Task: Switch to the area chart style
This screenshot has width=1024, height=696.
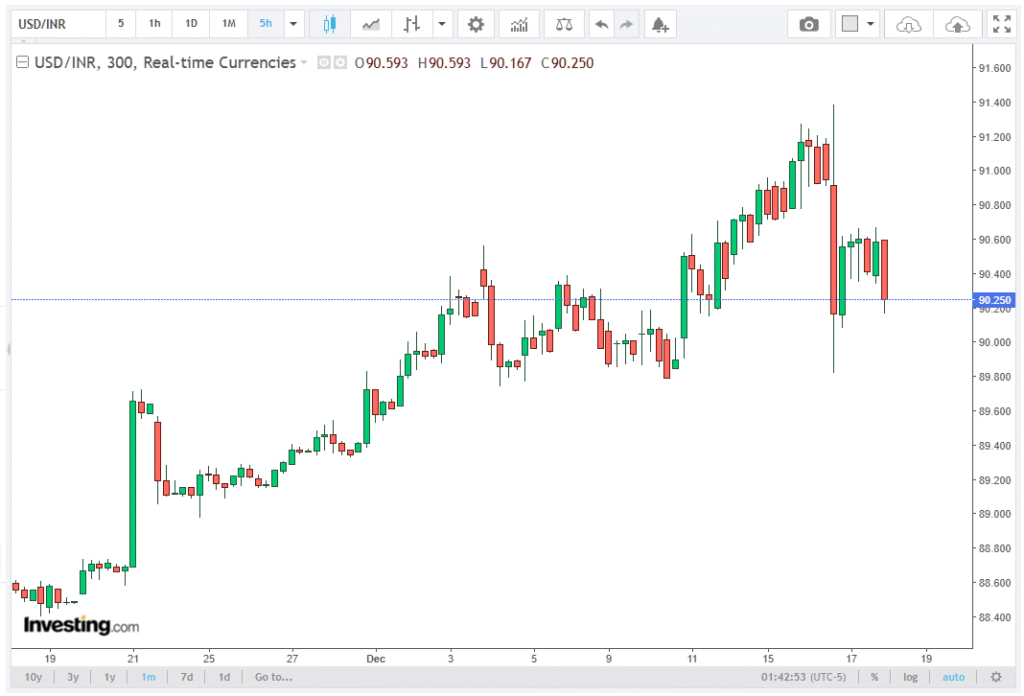Action: [370, 24]
